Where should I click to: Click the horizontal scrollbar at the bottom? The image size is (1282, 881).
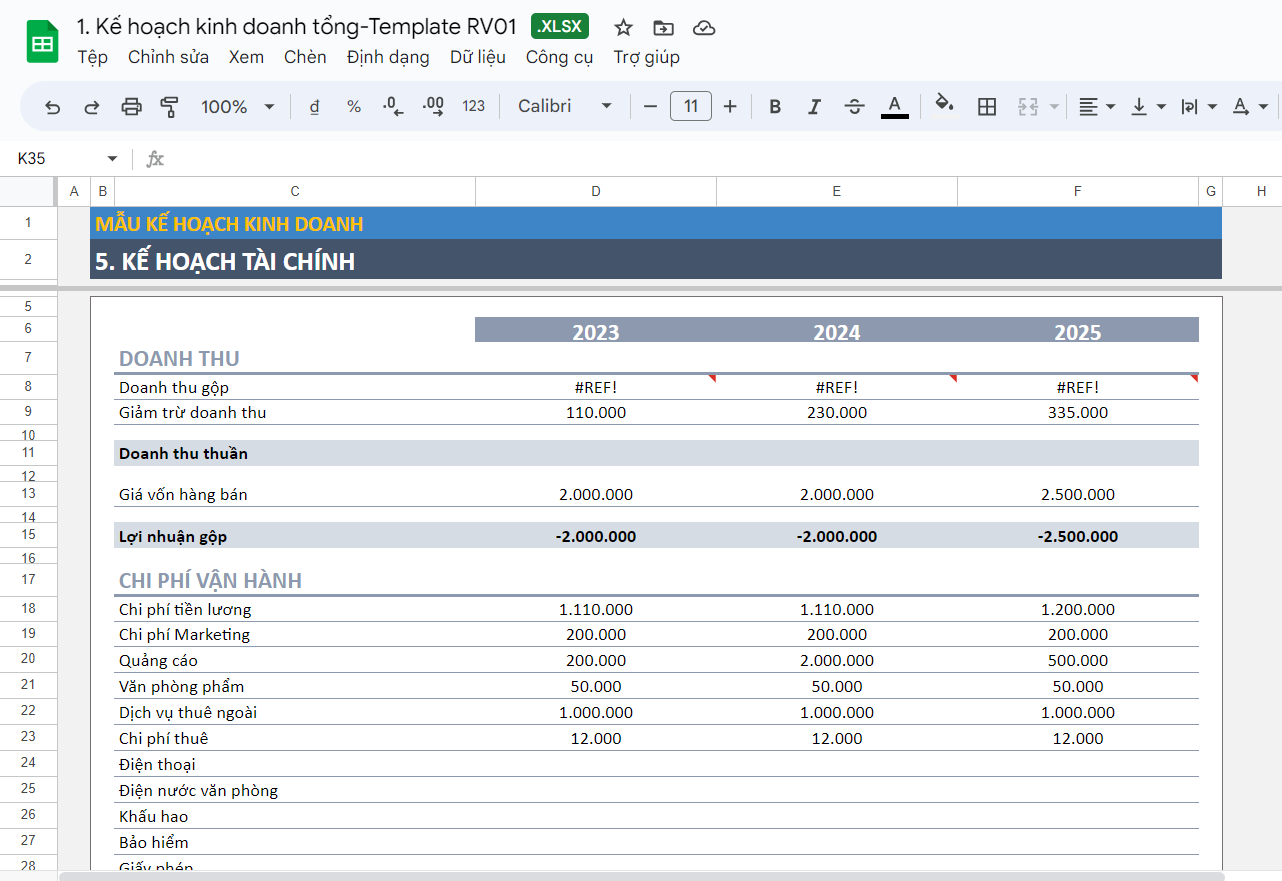click(641, 876)
